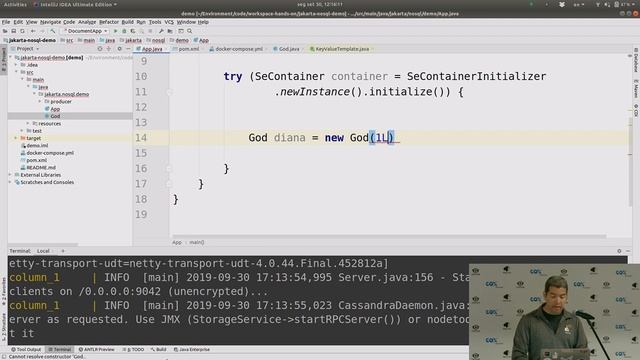Open Settings via wrench icon
Screen dimensions: 640x360
161,31
